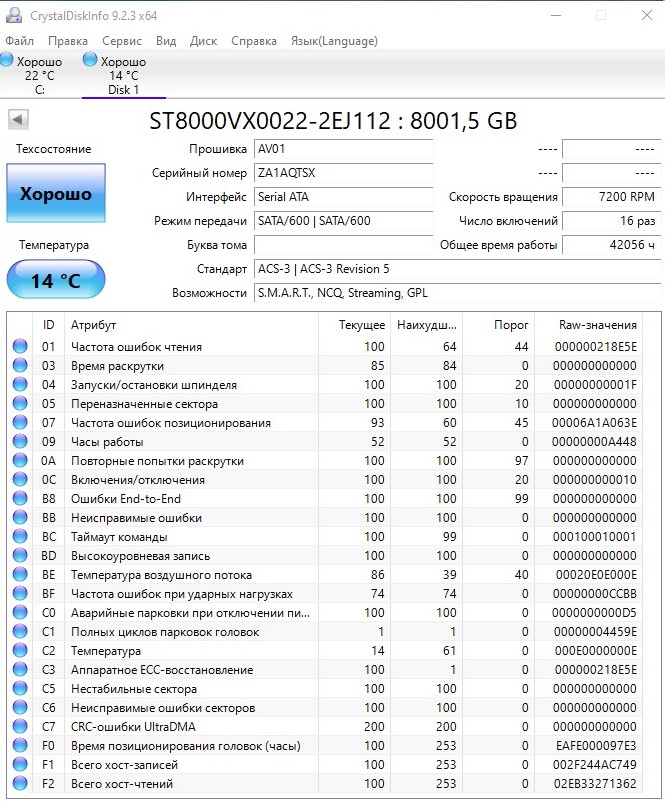Click status orb for attribute 01 read errors
The image size is (665, 801).
pyautogui.click(x=20, y=347)
